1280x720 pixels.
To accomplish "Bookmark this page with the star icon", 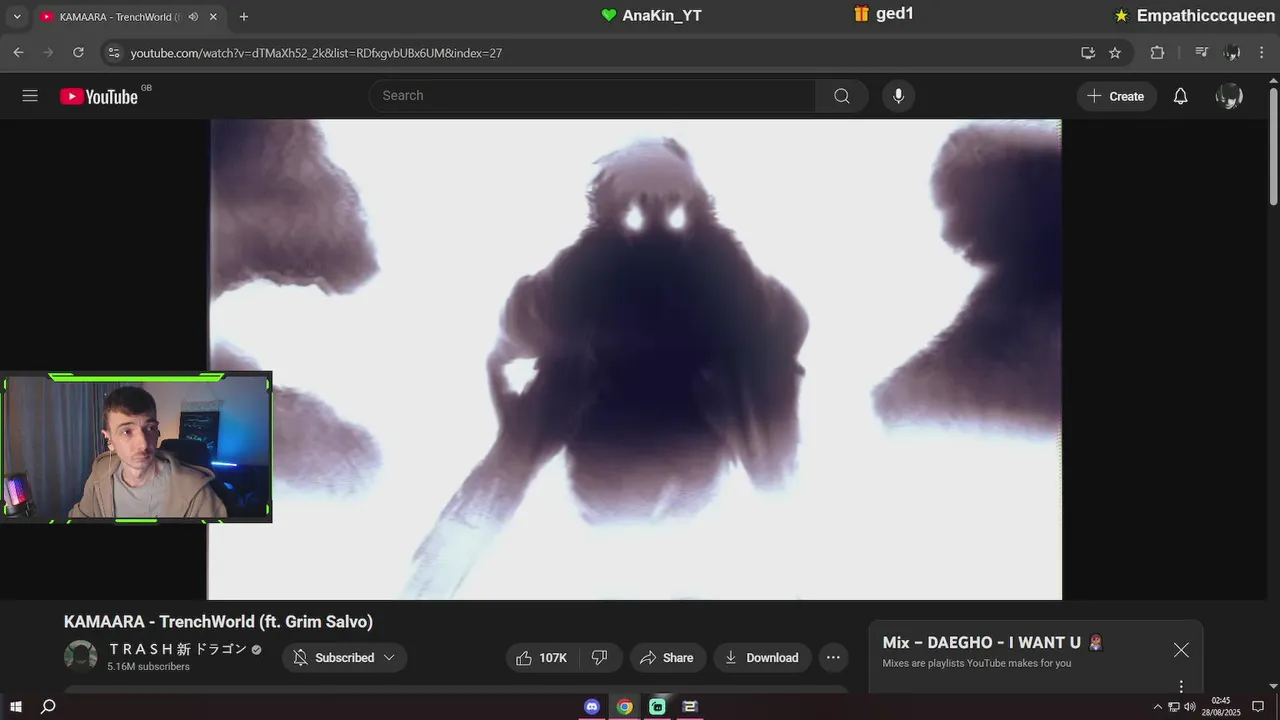I will [1115, 52].
